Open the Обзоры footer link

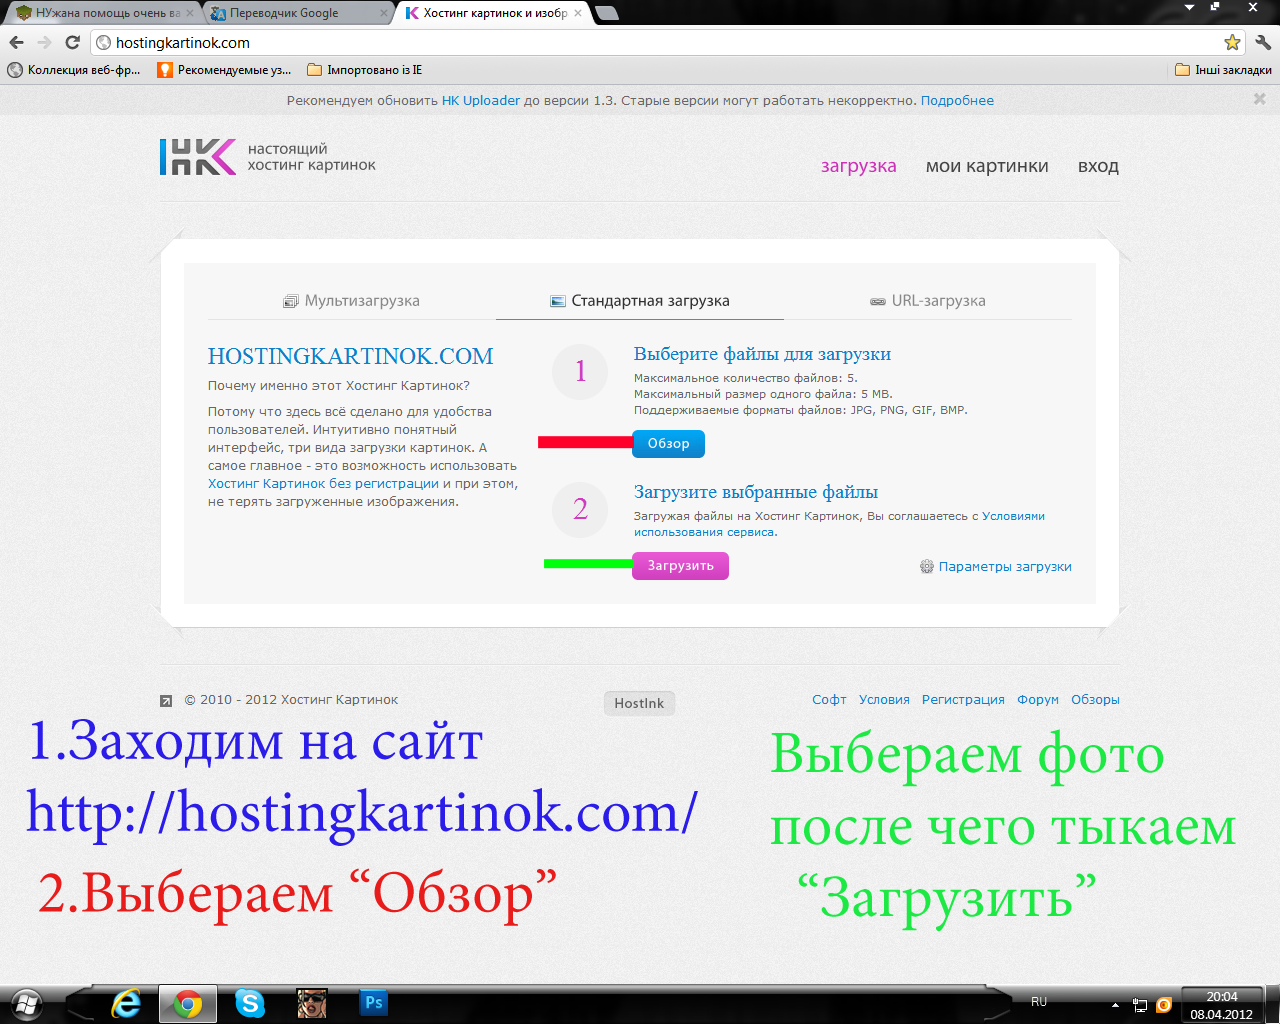tap(1095, 700)
